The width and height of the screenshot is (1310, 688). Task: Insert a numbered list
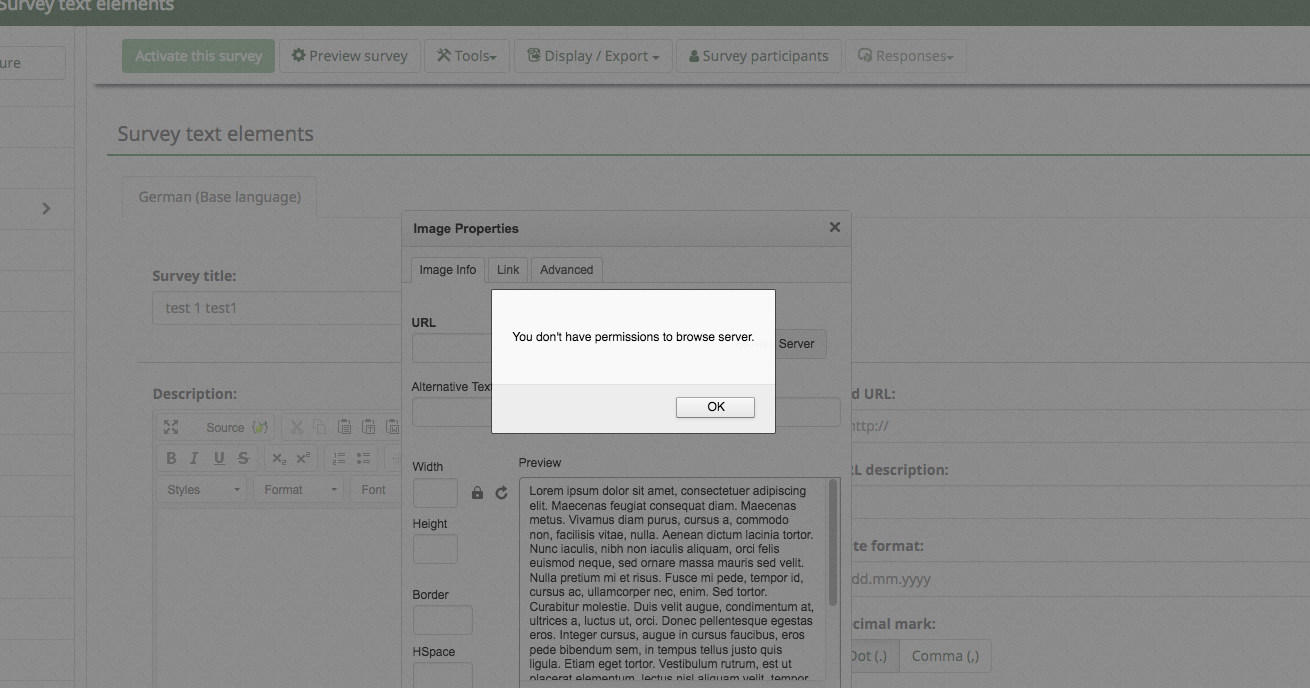339,458
